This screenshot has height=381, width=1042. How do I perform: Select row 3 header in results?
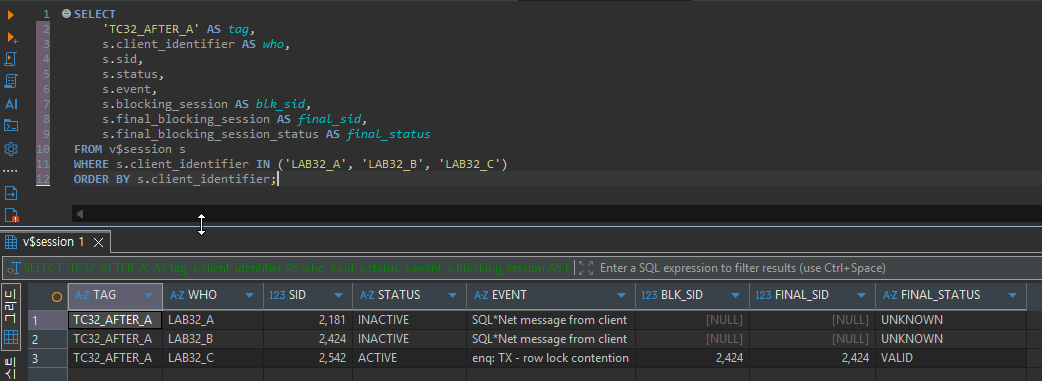point(48,358)
